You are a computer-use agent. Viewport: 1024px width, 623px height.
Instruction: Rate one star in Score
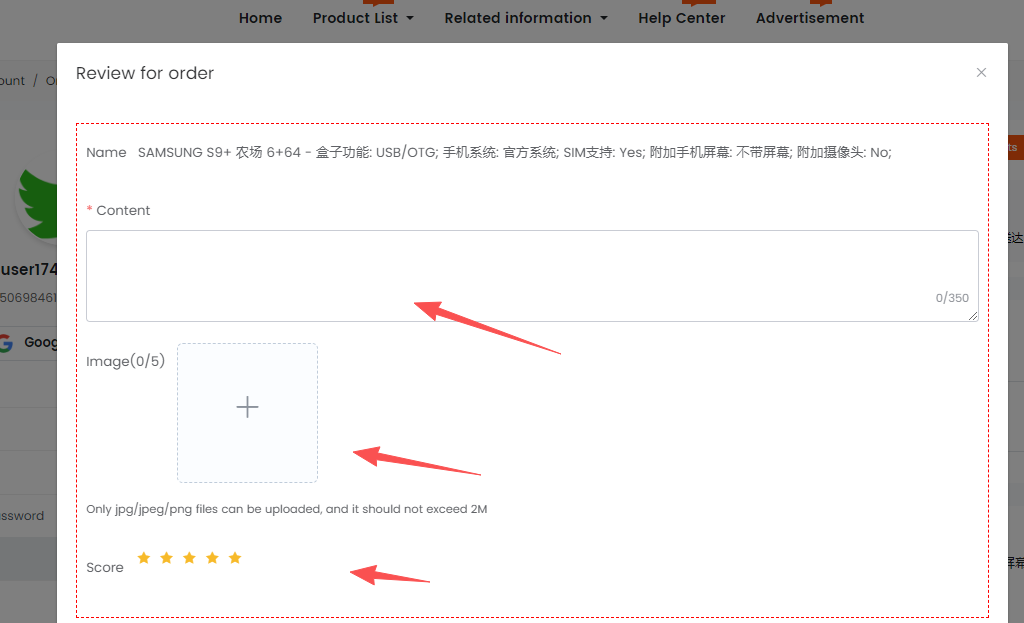pyautogui.click(x=144, y=558)
